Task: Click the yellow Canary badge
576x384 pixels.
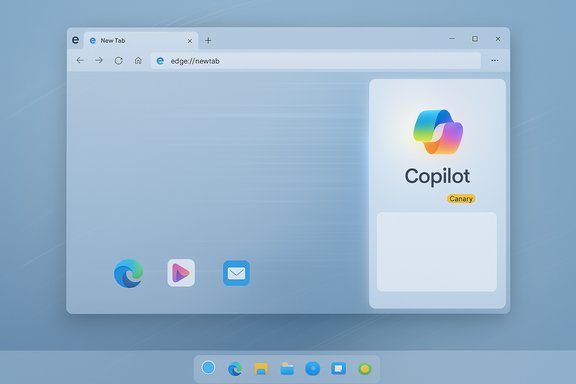Action: (x=461, y=199)
